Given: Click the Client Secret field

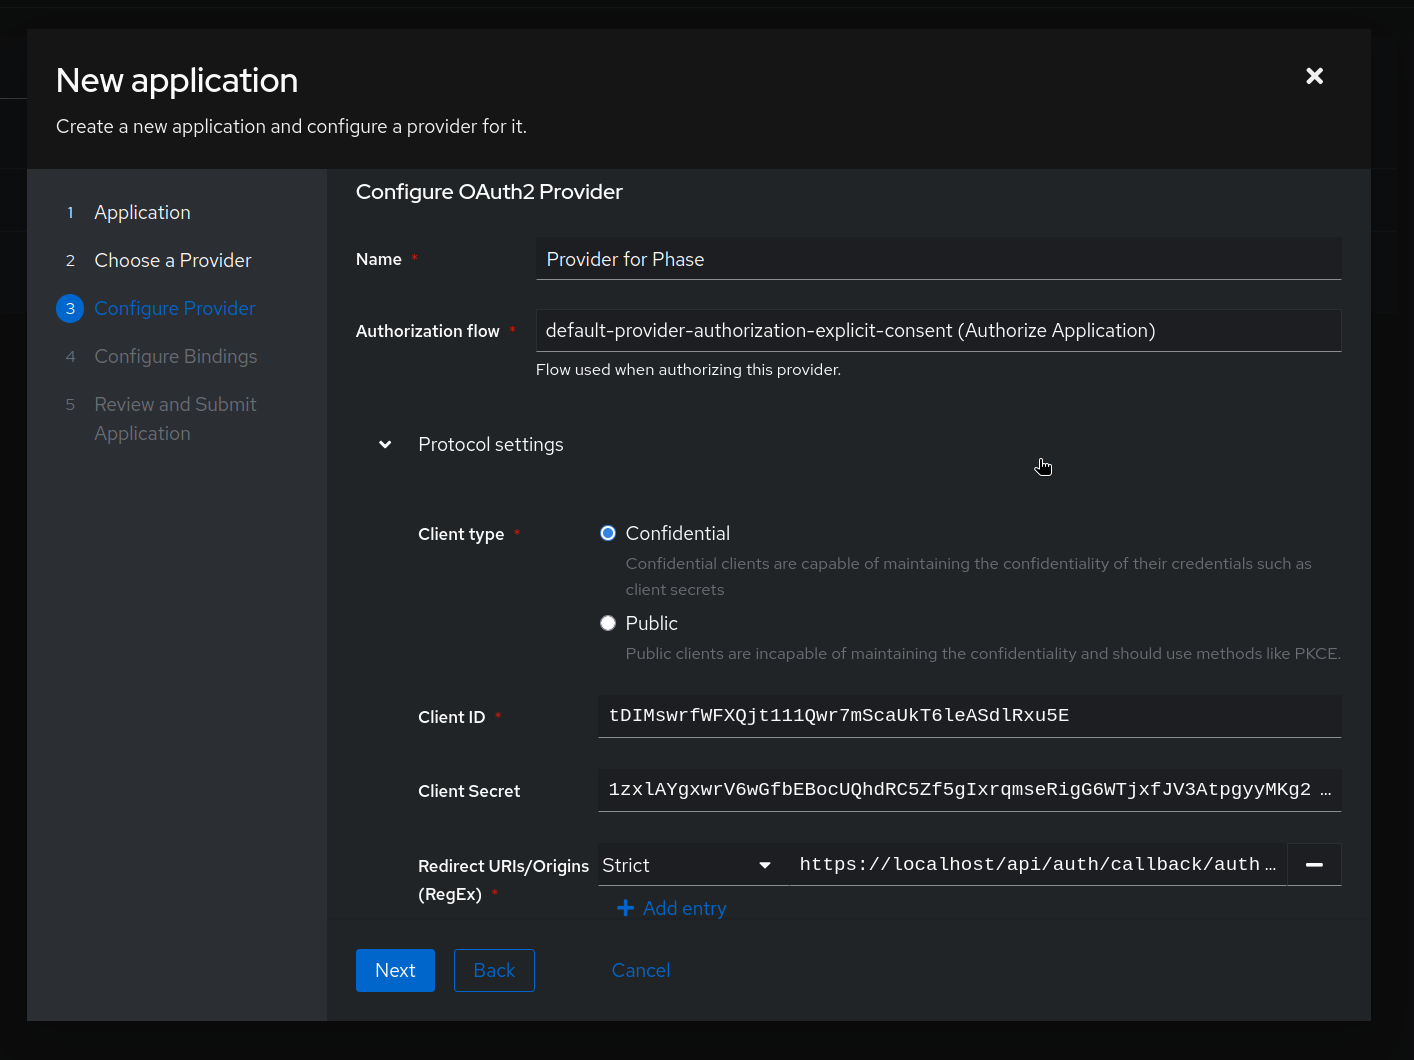Looking at the screenshot, I should pos(969,789).
